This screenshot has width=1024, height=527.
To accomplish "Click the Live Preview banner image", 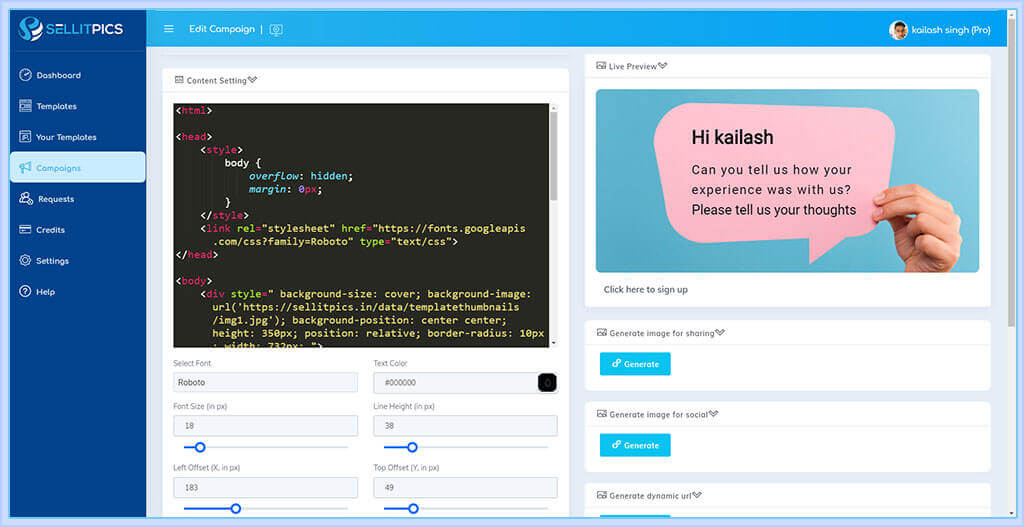I will (787, 181).
